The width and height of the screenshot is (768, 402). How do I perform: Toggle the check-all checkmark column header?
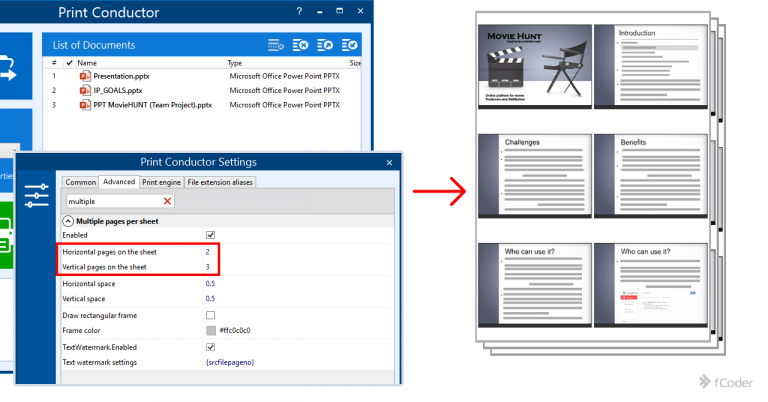69,63
